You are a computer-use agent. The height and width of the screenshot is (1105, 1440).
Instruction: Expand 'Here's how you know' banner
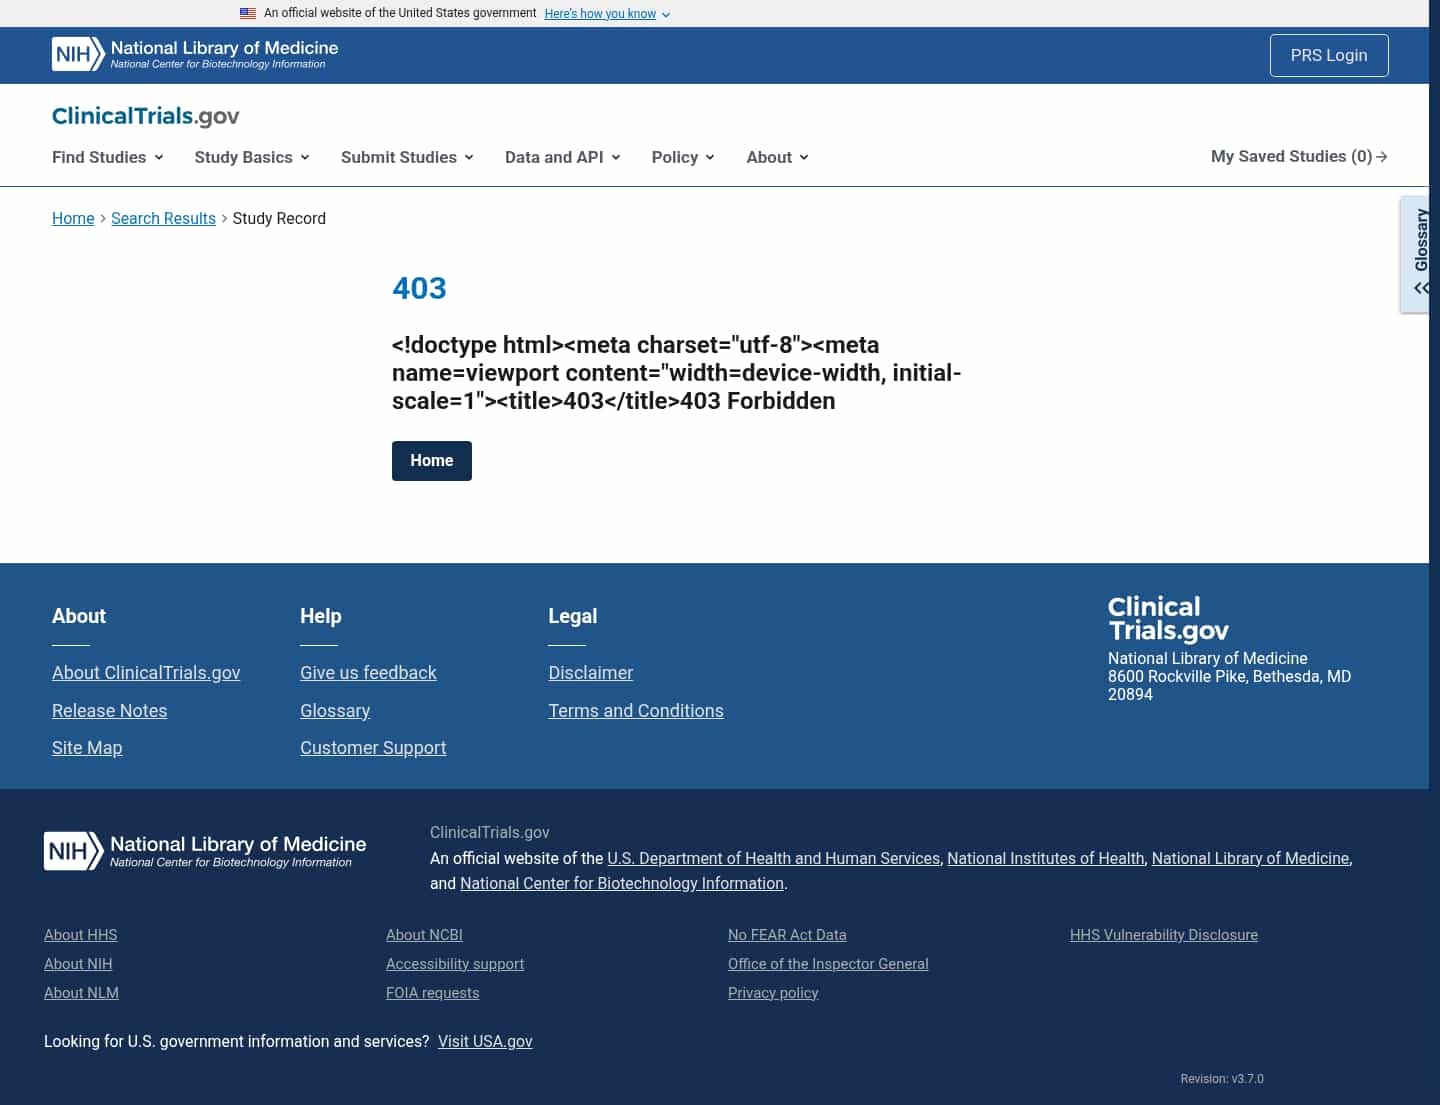pos(607,14)
